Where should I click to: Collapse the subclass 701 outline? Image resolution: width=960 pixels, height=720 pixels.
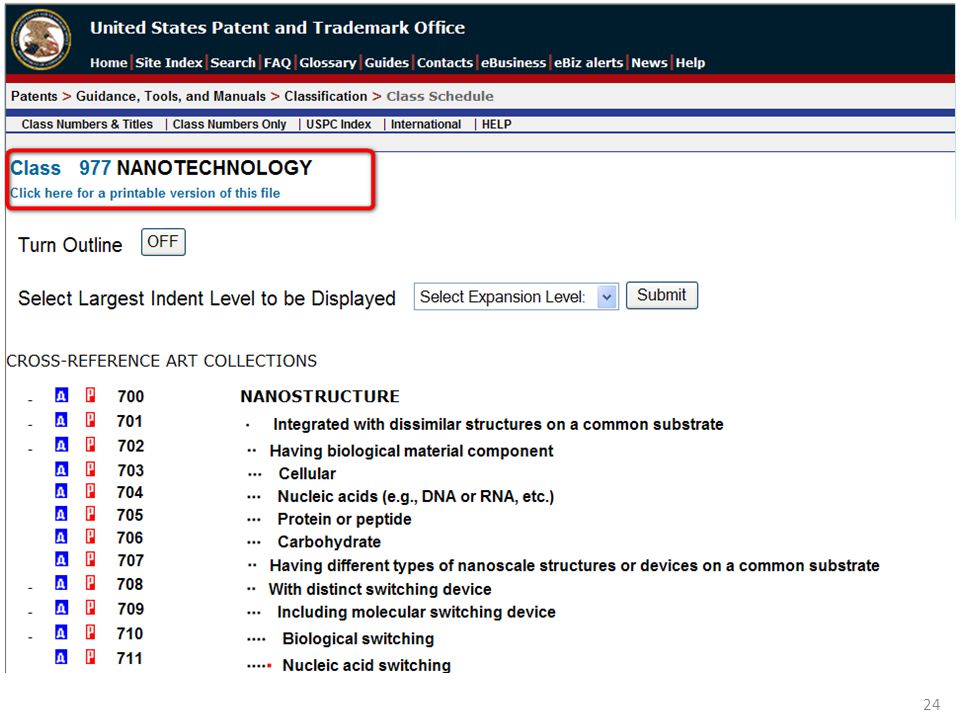click(30, 425)
